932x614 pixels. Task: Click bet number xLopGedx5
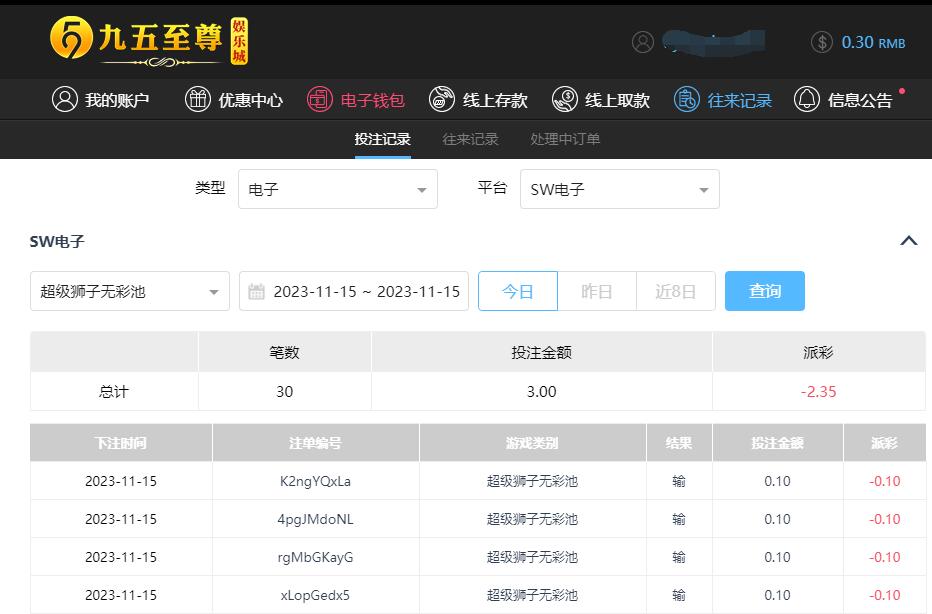[x=316, y=595]
